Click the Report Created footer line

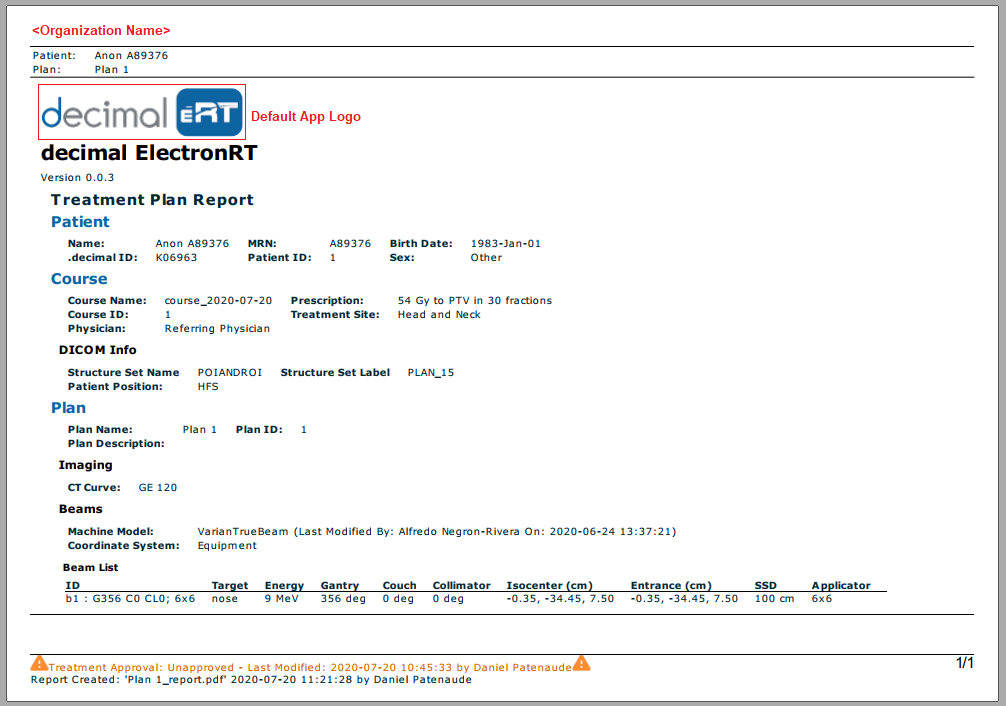point(251,680)
